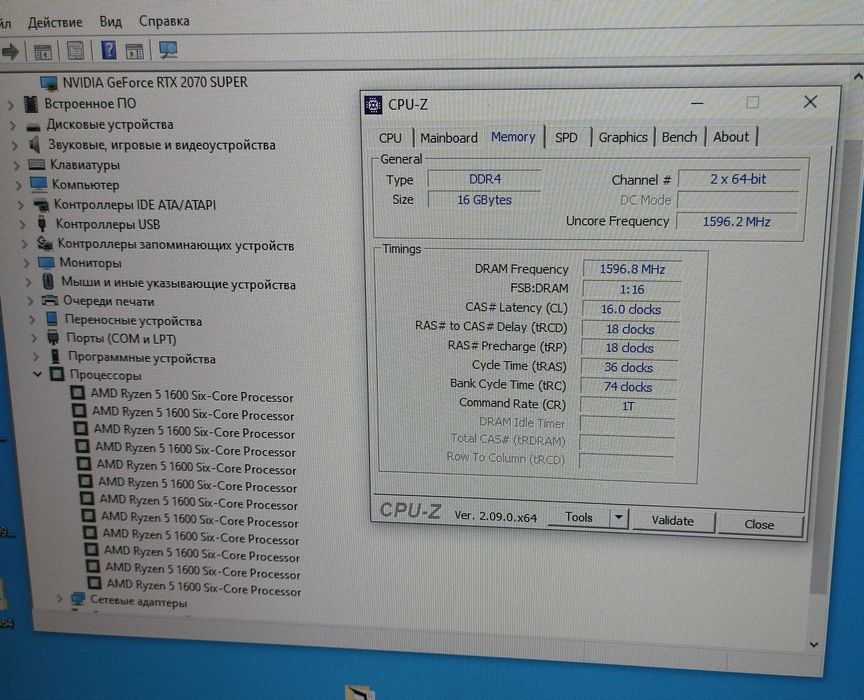
Task: Click the NVIDIA GeForce RTX 2070 SUPER icon
Action: pos(49,83)
